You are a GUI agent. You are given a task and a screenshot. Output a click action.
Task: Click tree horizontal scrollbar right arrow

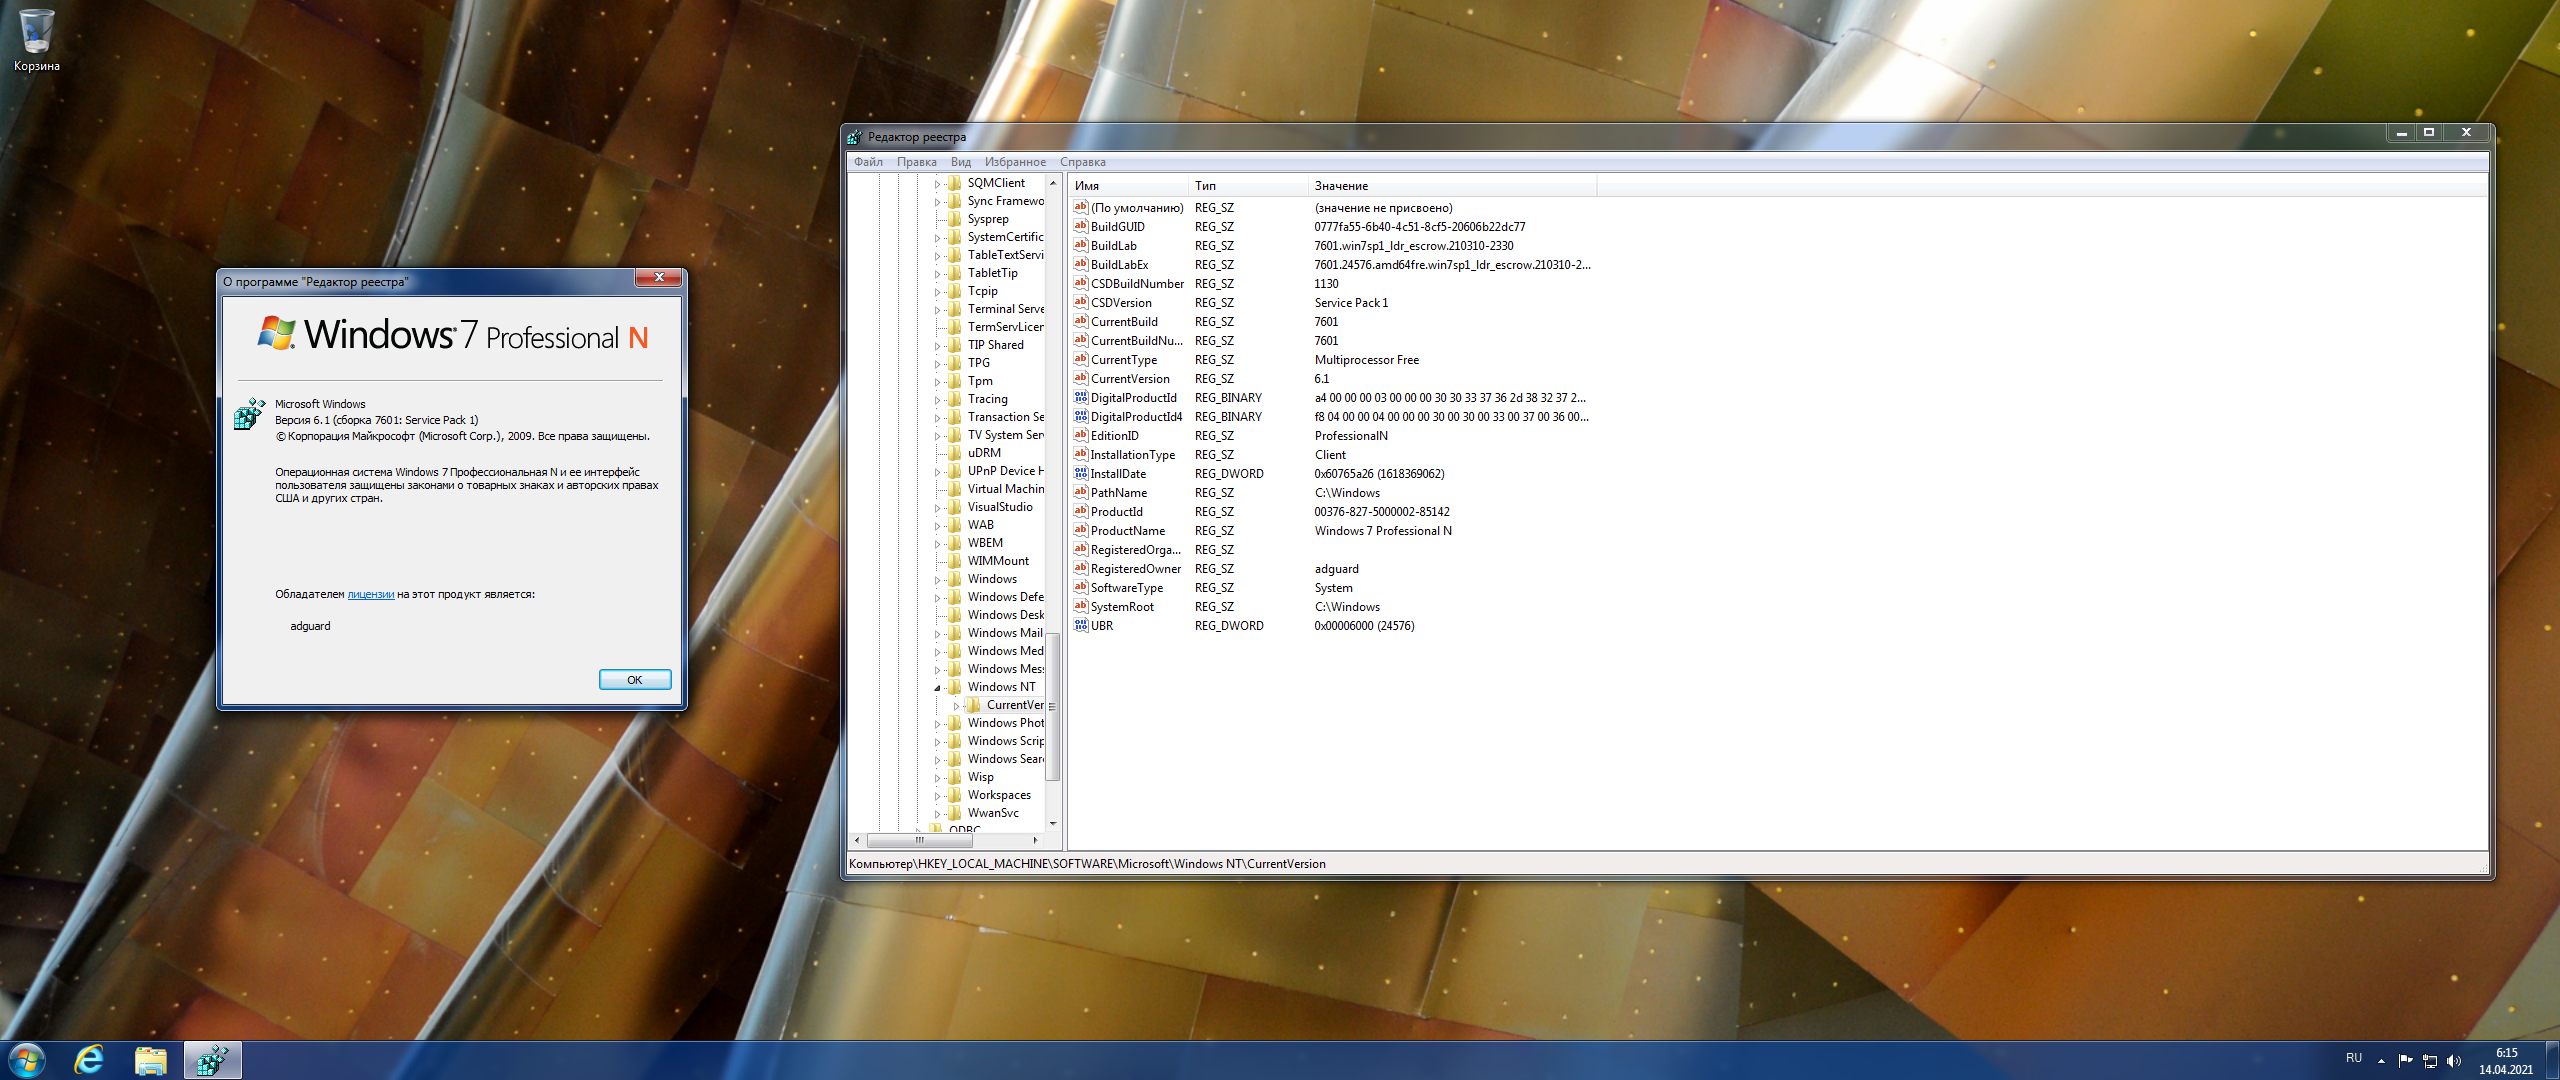(x=1036, y=840)
